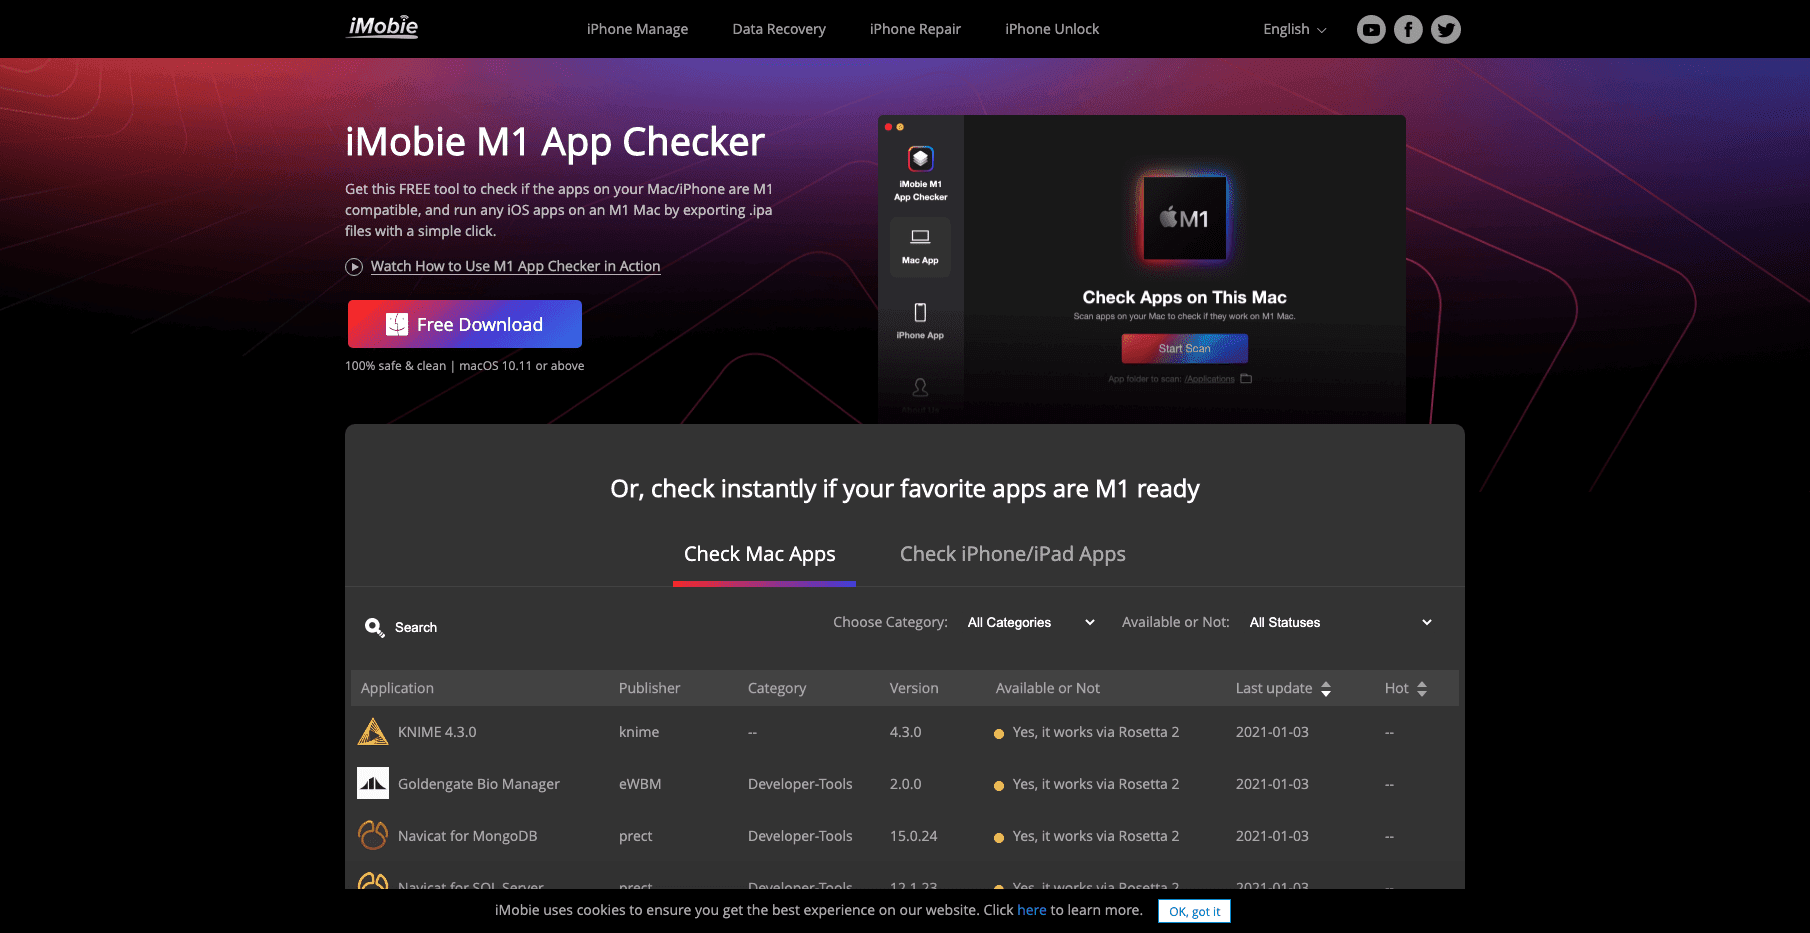Click the Version column header
Screen dimensions: 1810x933
tap(914, 688)
